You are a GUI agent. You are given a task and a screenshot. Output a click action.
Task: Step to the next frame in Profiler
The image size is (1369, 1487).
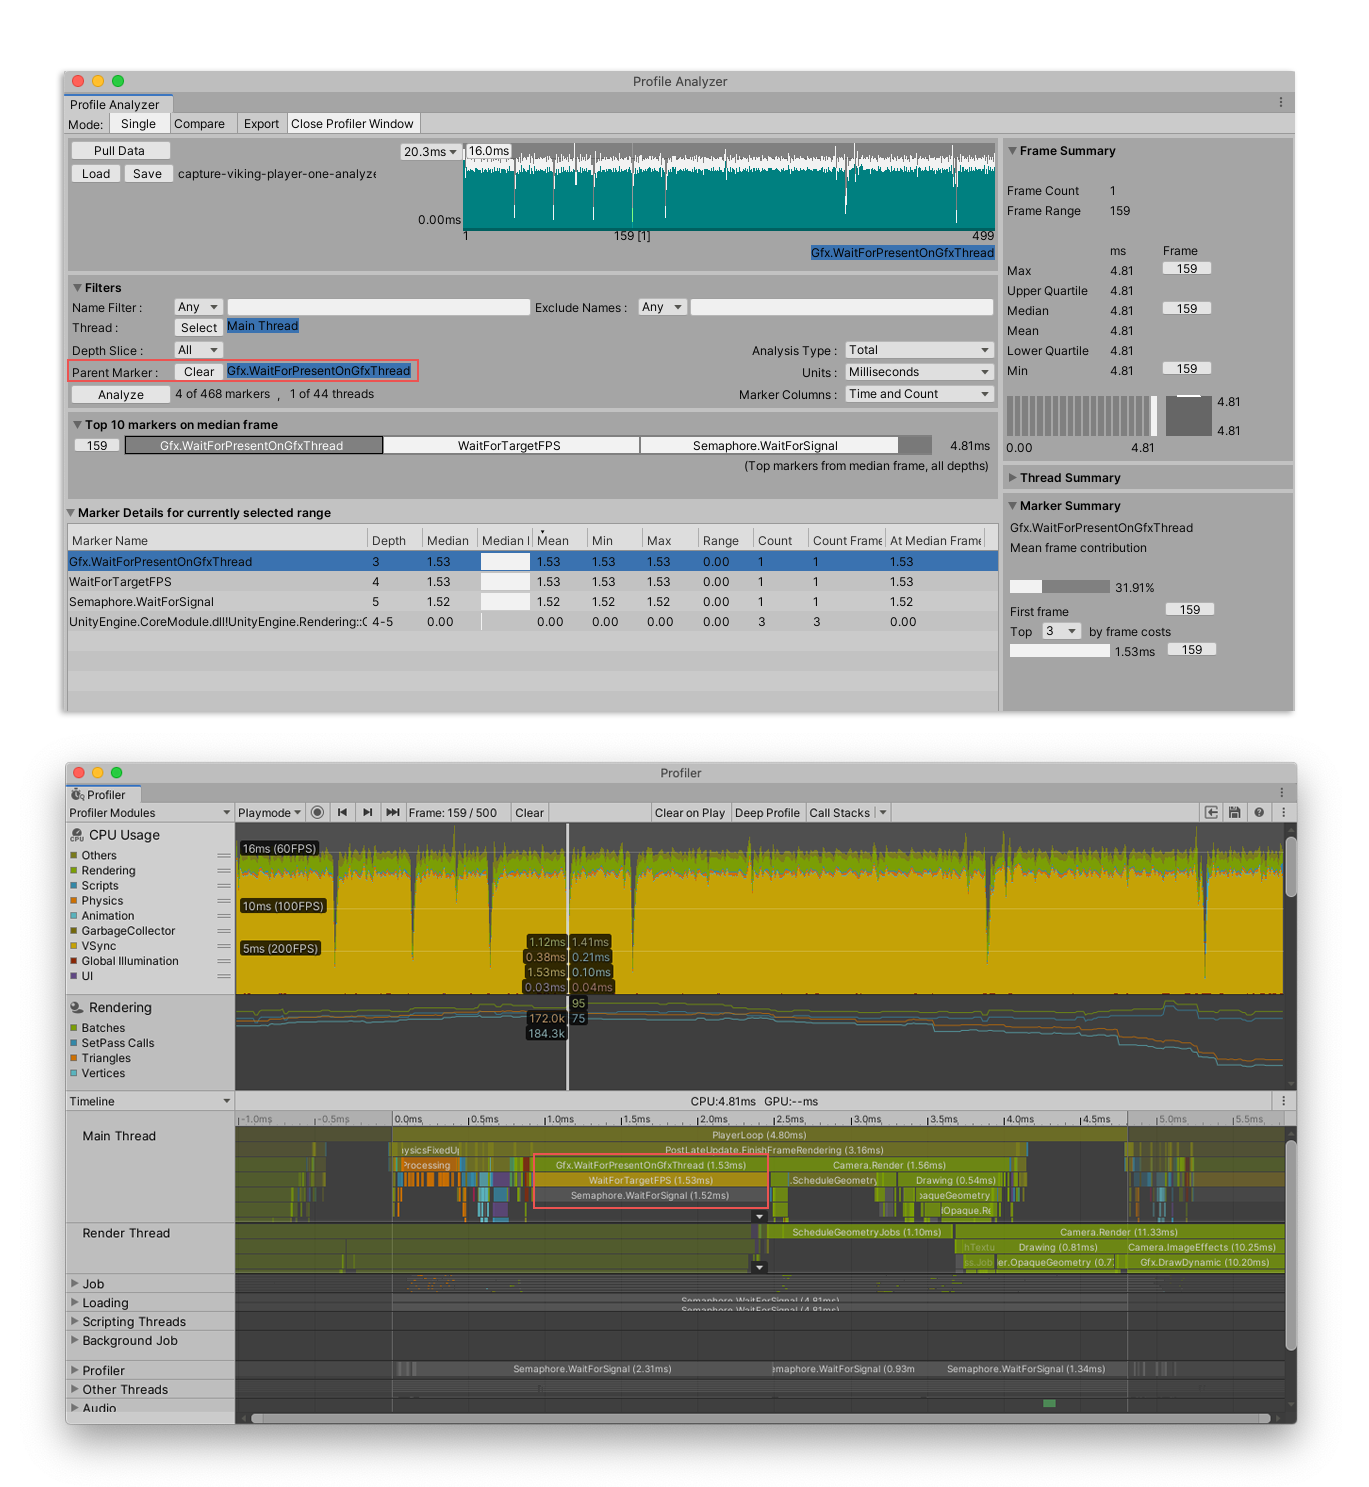(x=367, y=813)
